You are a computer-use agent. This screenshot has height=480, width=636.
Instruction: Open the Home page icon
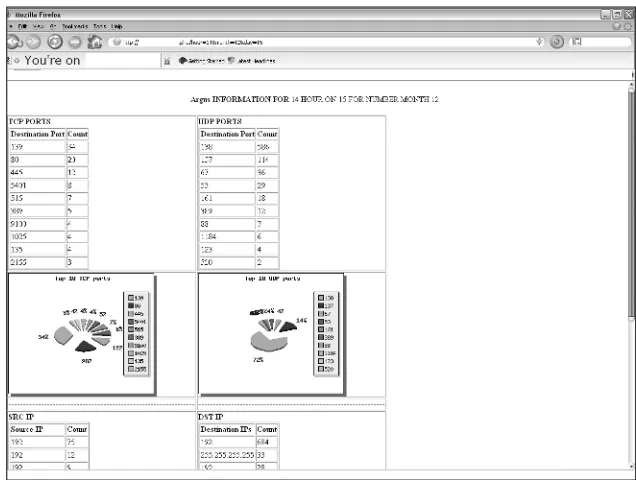coord(95,41)
